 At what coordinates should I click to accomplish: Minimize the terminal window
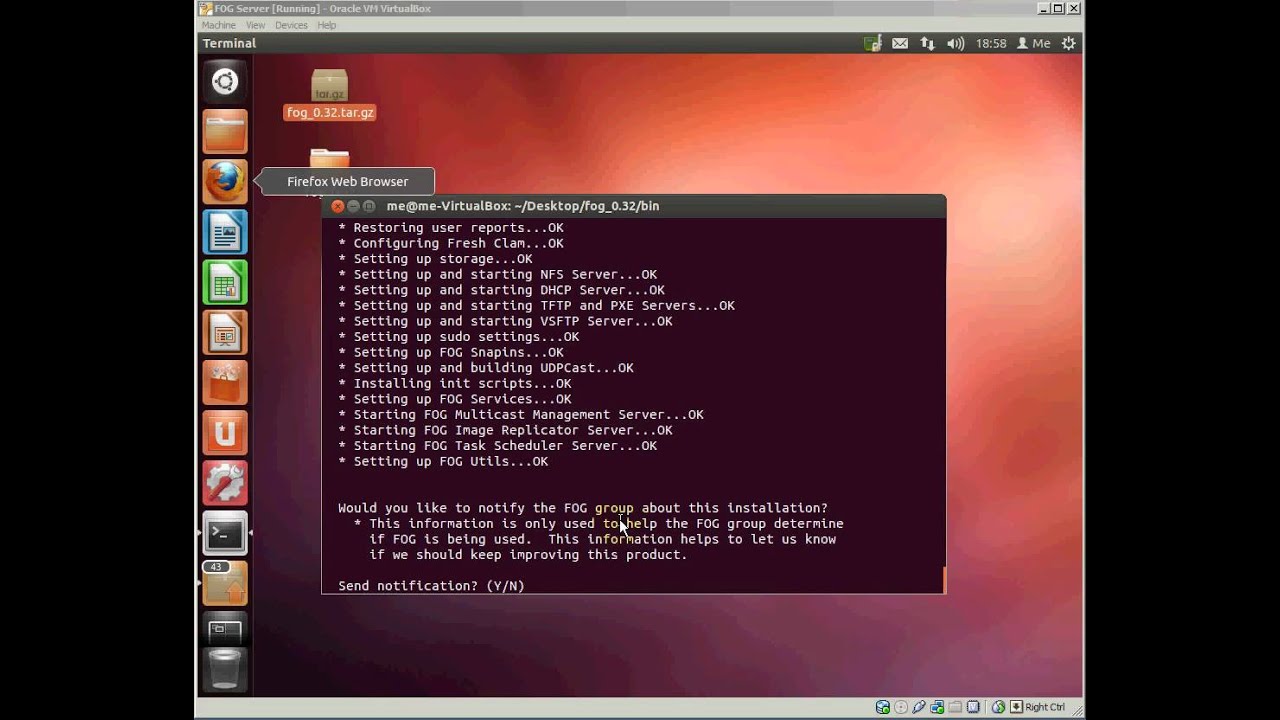click(x=353, y=206)
